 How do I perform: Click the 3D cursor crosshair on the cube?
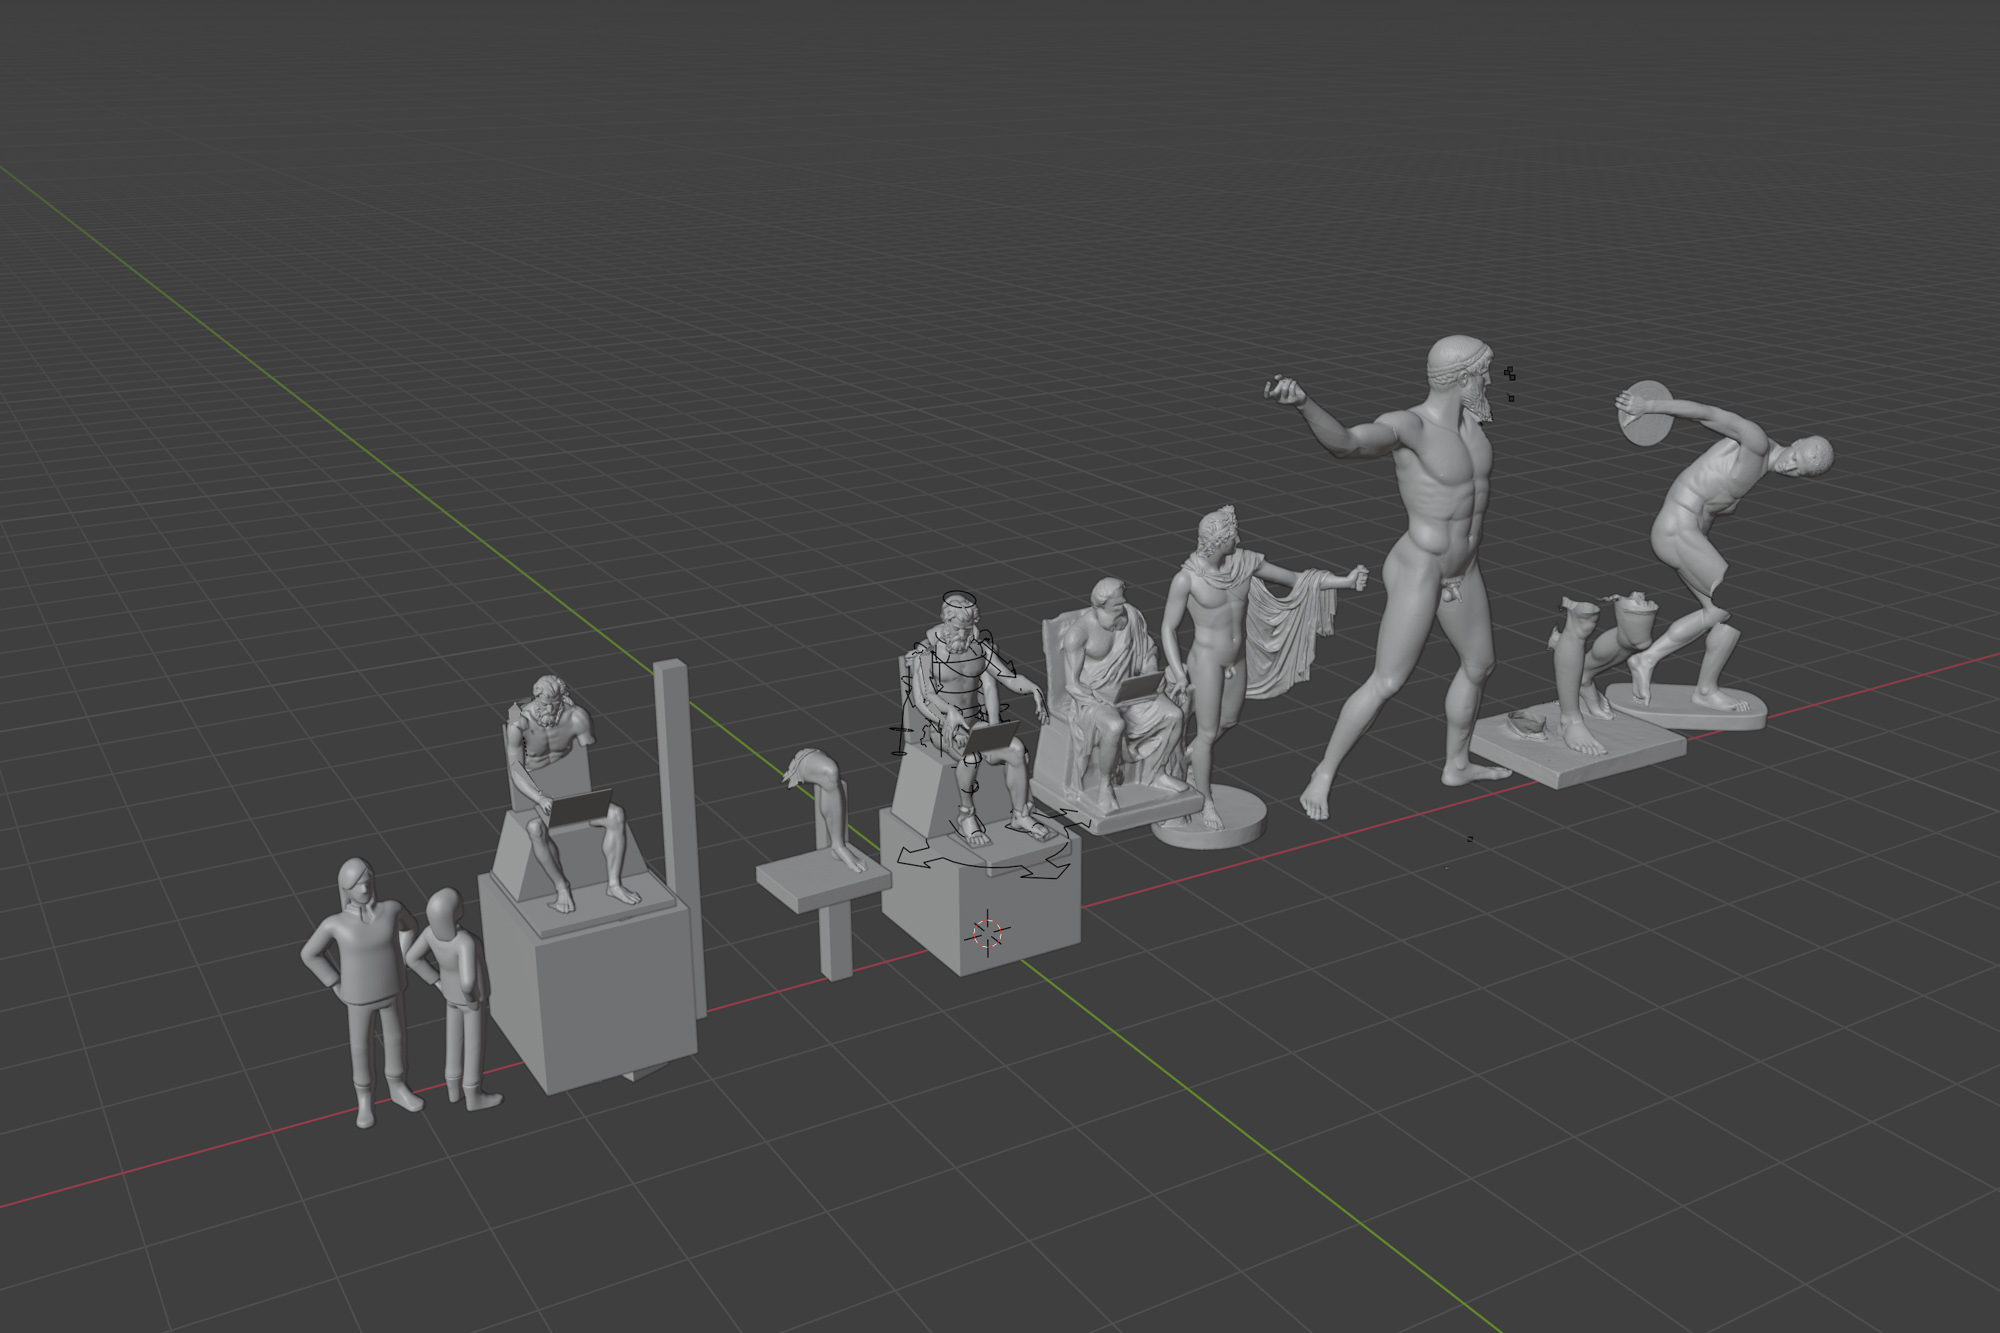987,934
